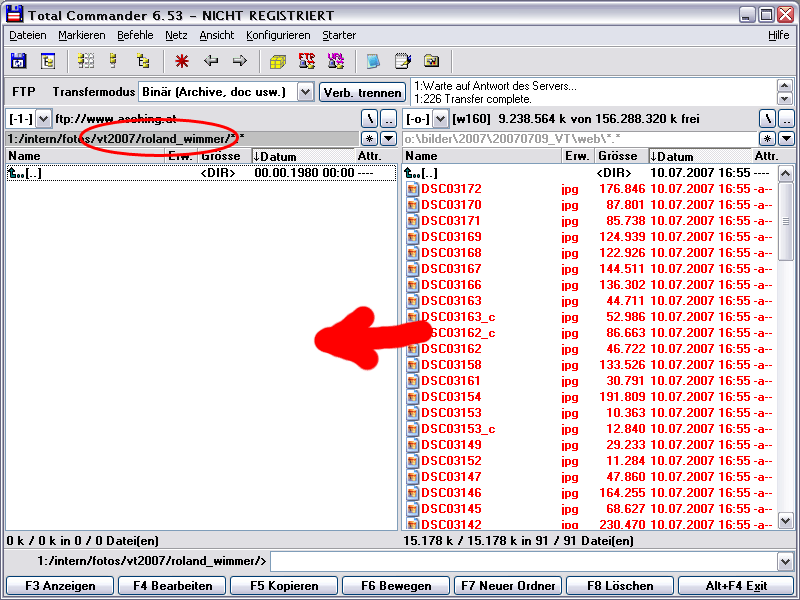Click the last yellow folder toolbar icon

click(x=432, y=61)
